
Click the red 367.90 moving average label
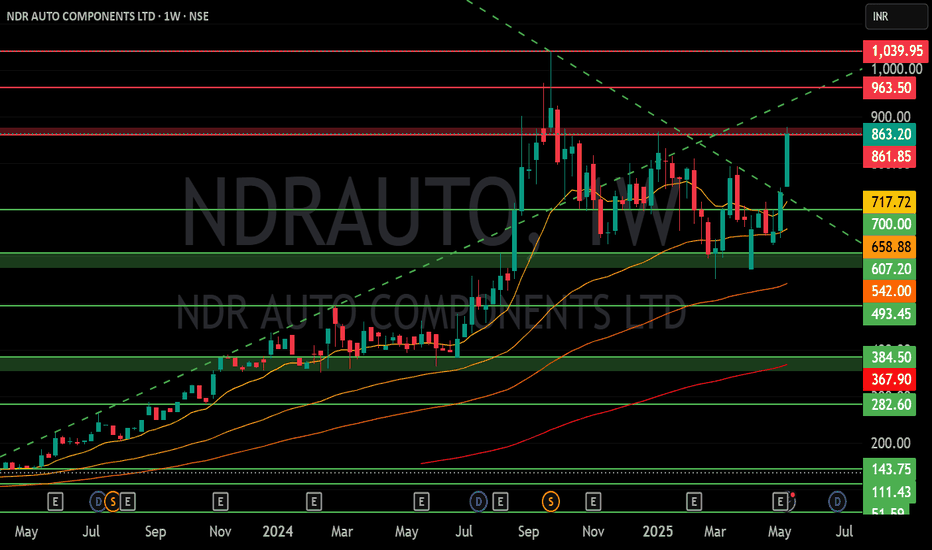click(890, 379)
